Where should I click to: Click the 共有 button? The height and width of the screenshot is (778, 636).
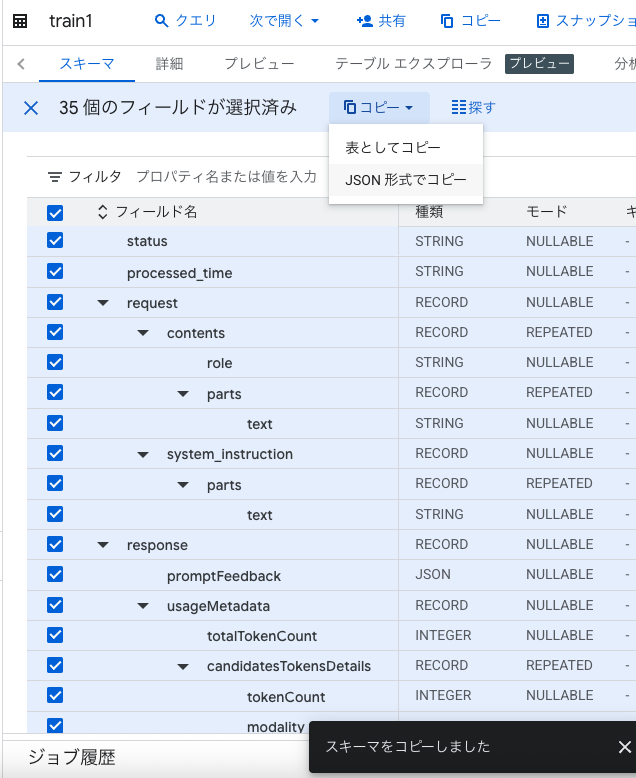click(x=381, y=21)
